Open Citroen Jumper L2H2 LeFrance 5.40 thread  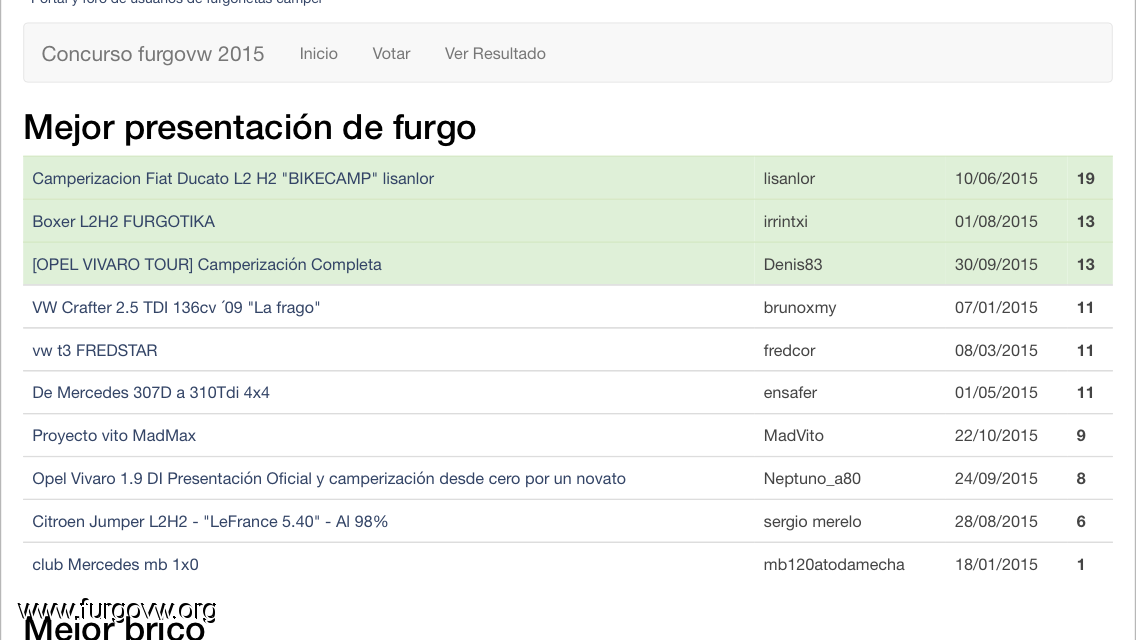[x=210, y=521]
